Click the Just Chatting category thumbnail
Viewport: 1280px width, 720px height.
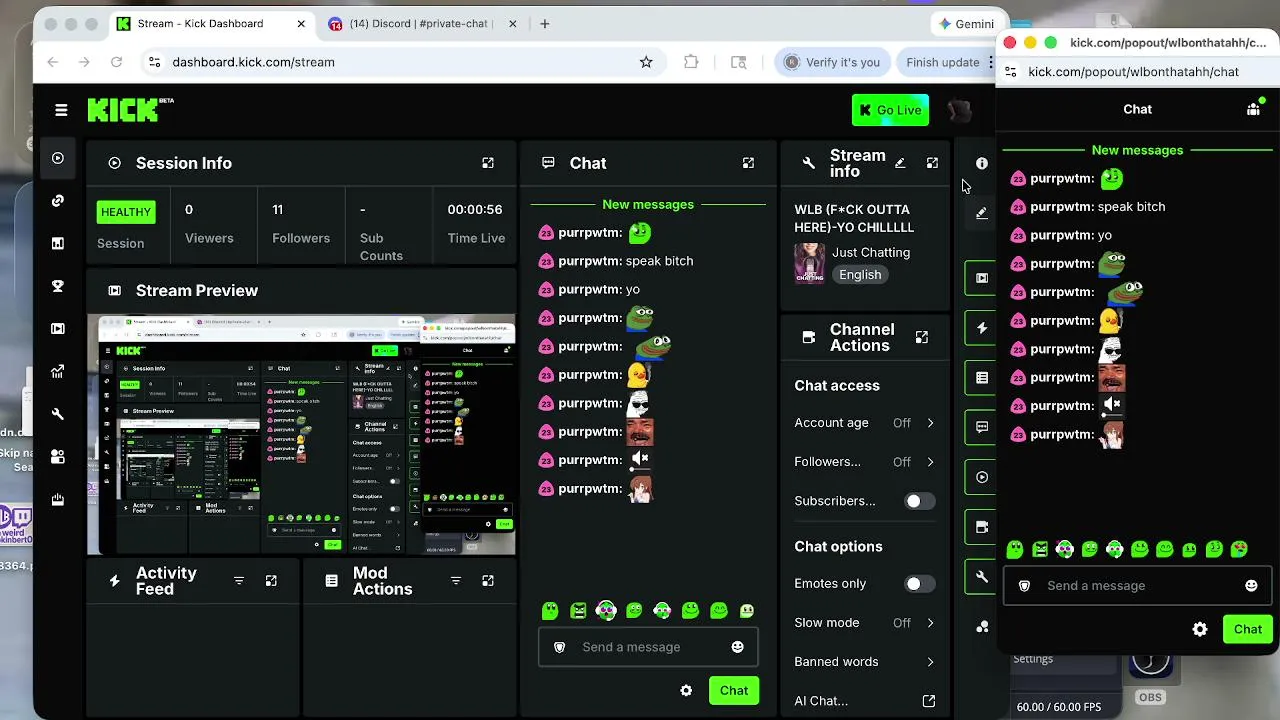(x=810, y=264)
